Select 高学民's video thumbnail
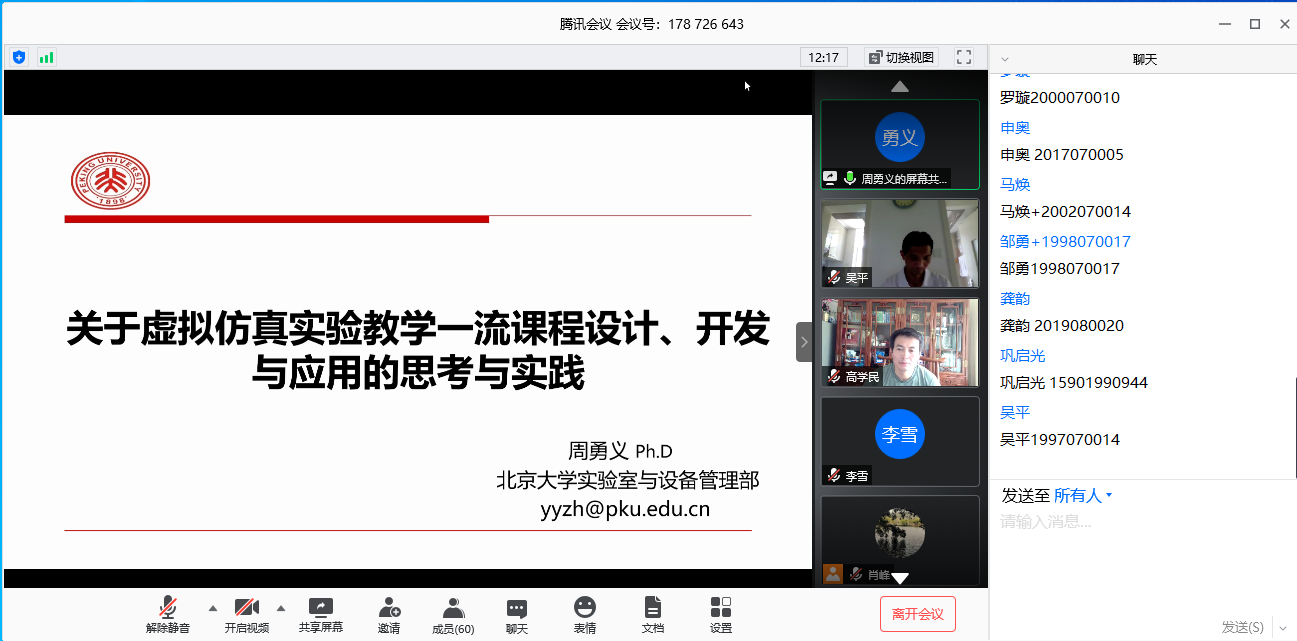Viewport: 1297px width, 641px height. tap(900, 342)
